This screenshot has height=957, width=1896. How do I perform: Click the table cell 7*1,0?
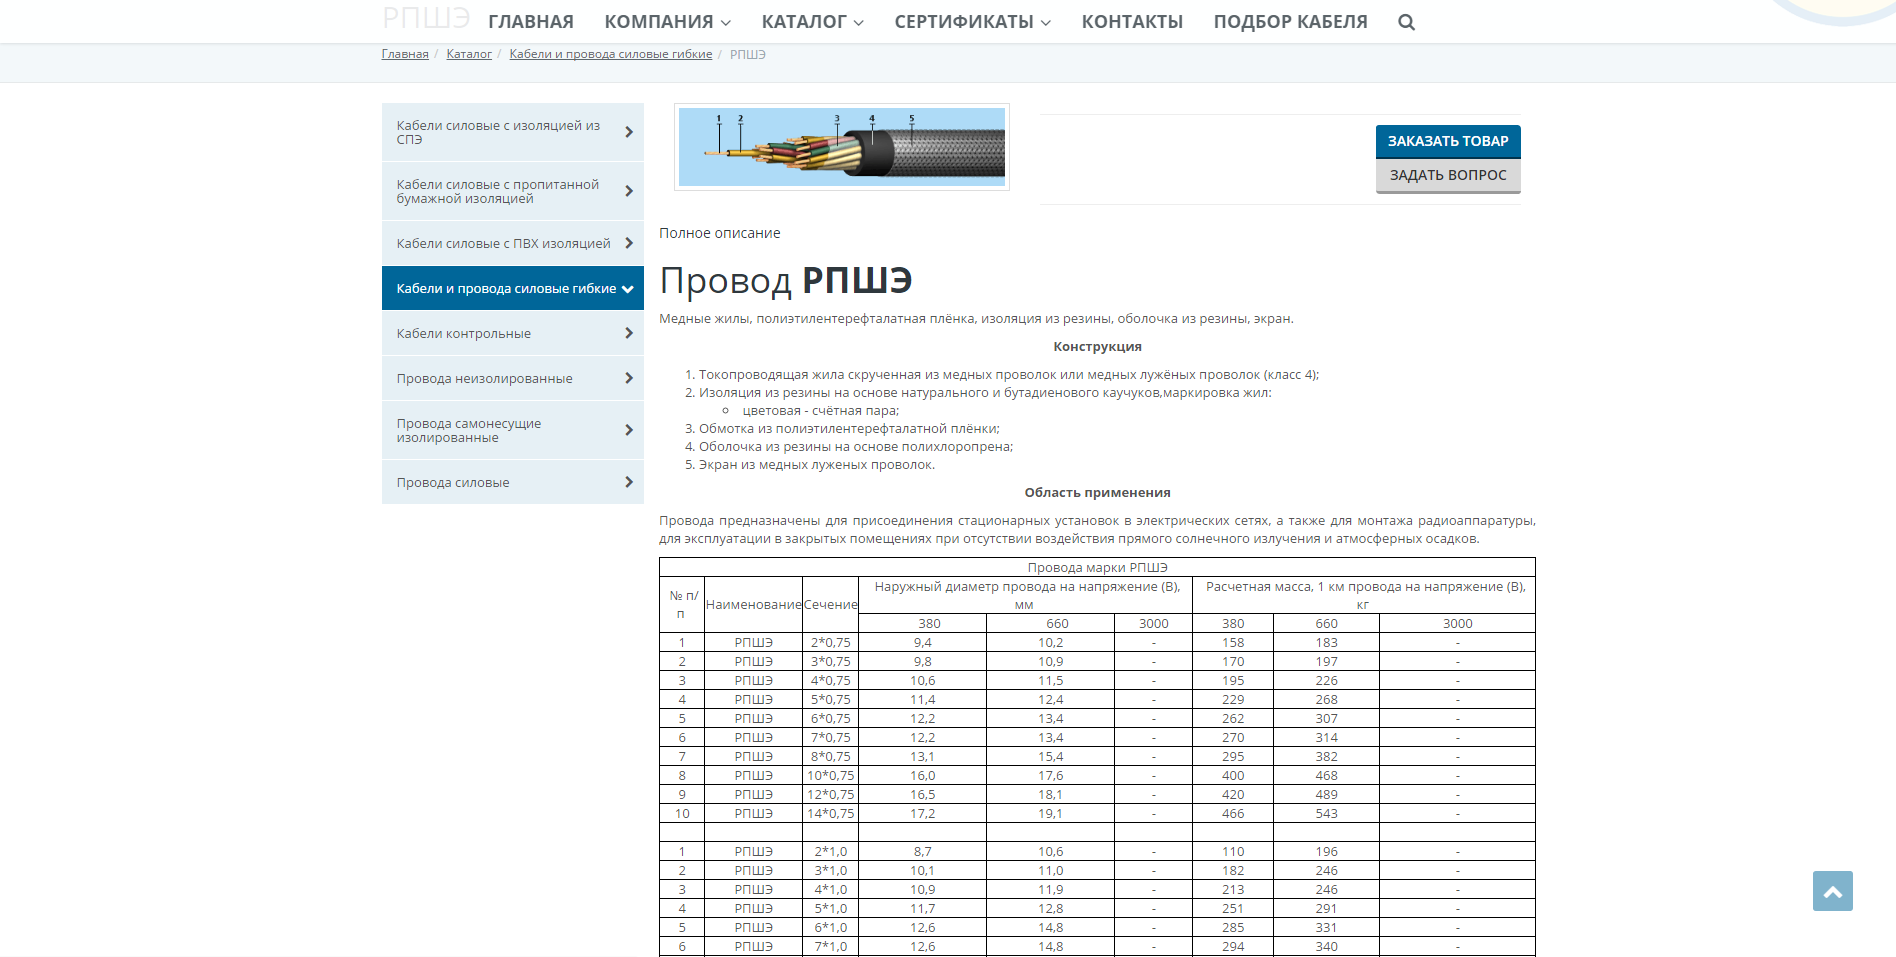830,946
